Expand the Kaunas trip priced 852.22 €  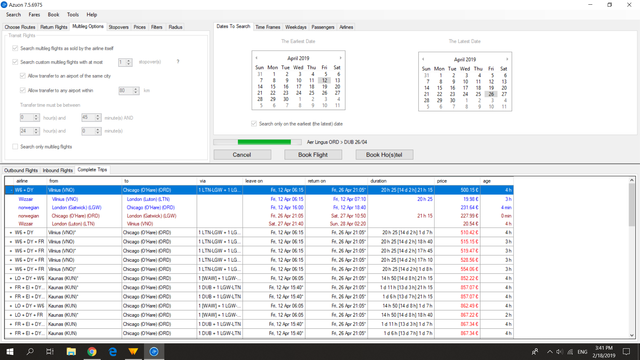click(11, 278)
